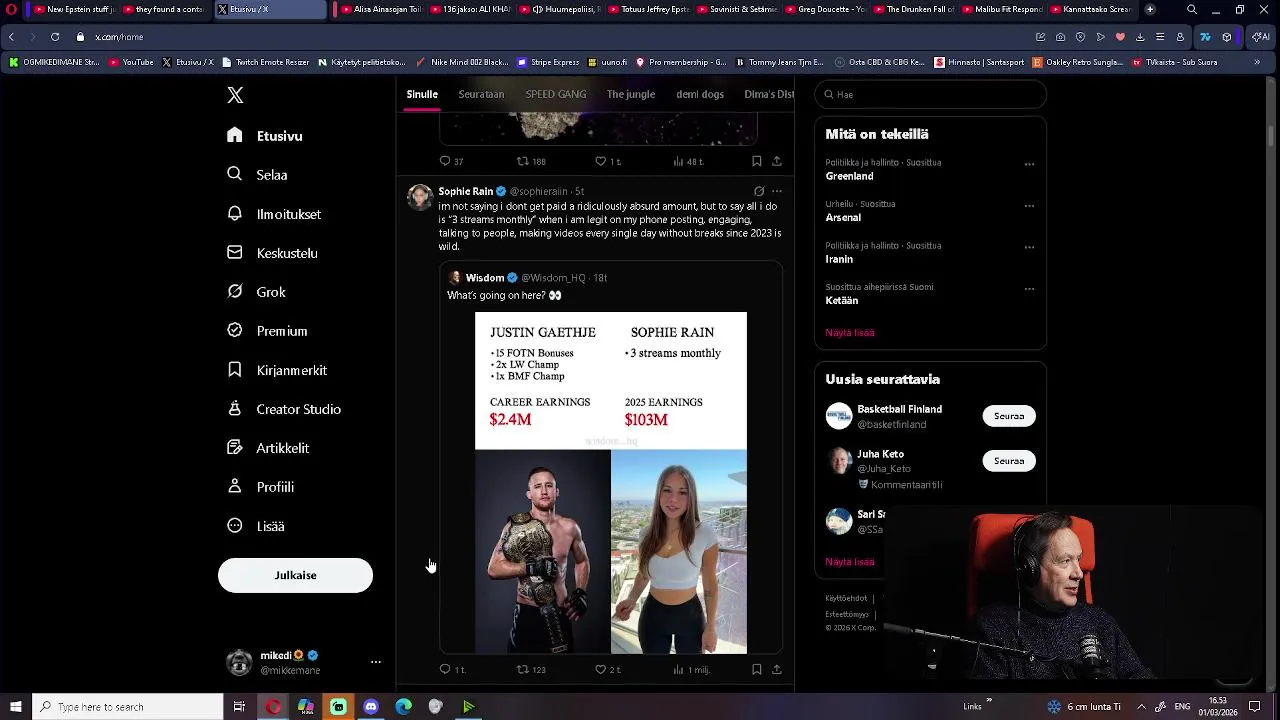Open Basketball Finland profile

coord(899,409)
